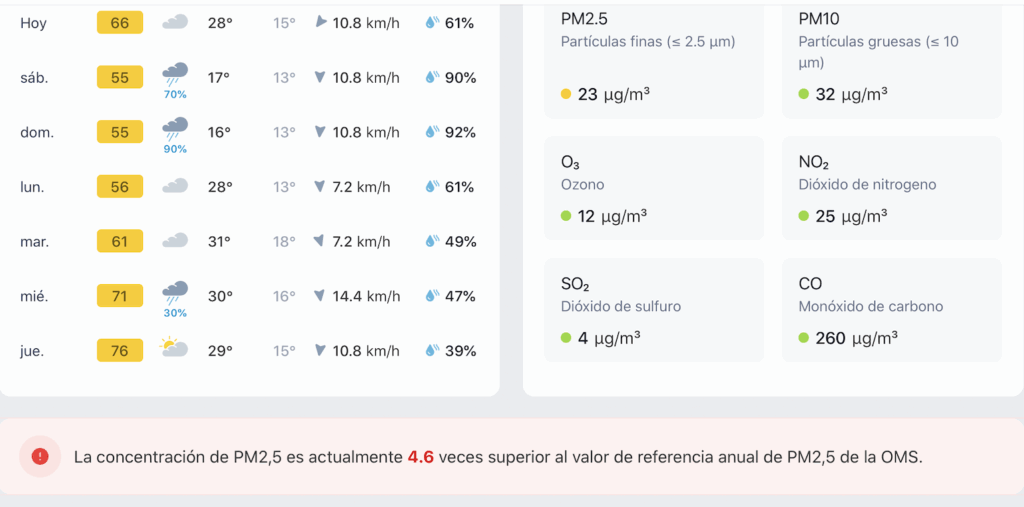Click the rain cloud icon for dom.

175,128
